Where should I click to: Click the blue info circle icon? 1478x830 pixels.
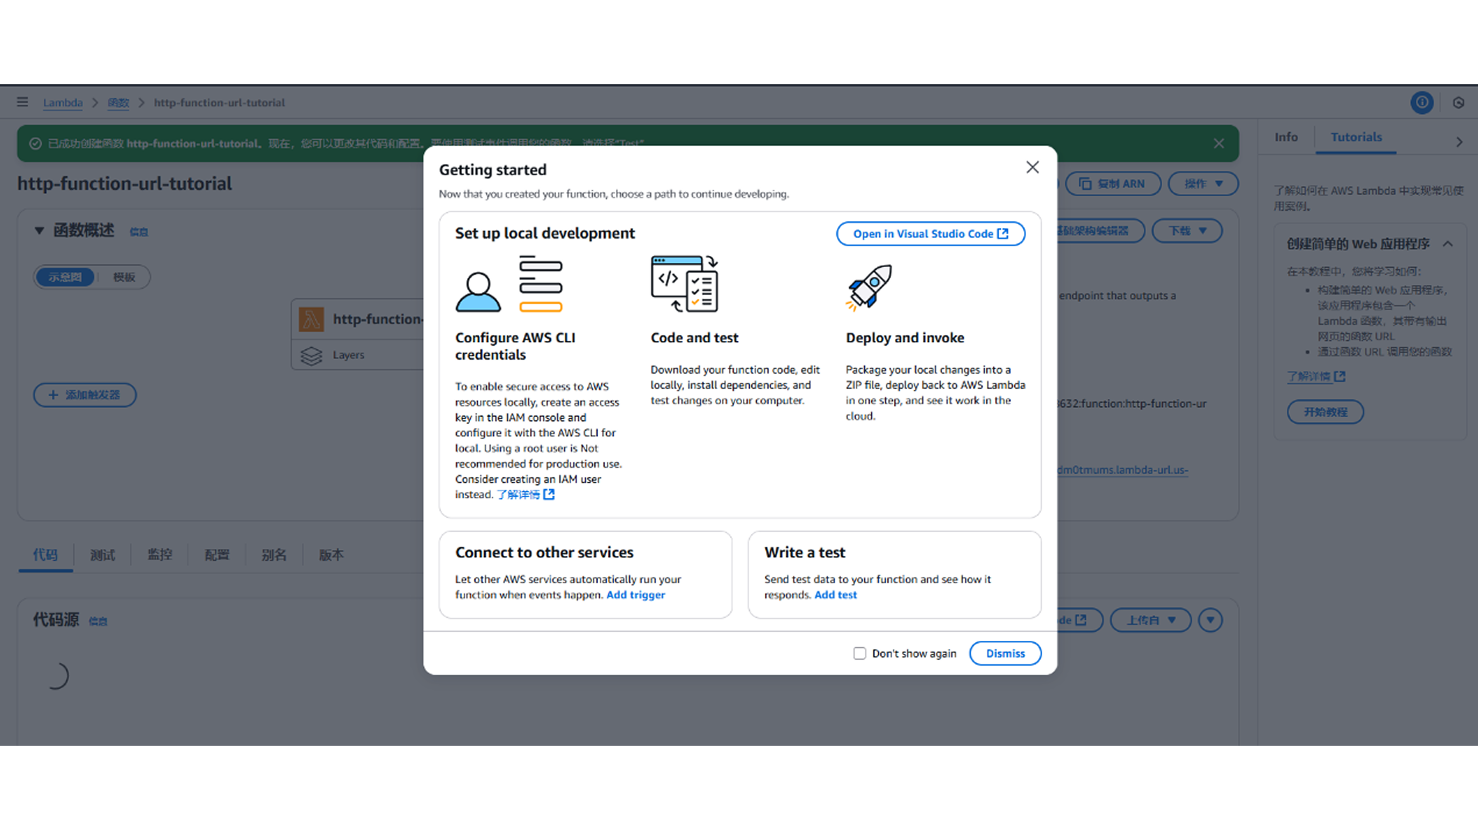(1421, 102)
